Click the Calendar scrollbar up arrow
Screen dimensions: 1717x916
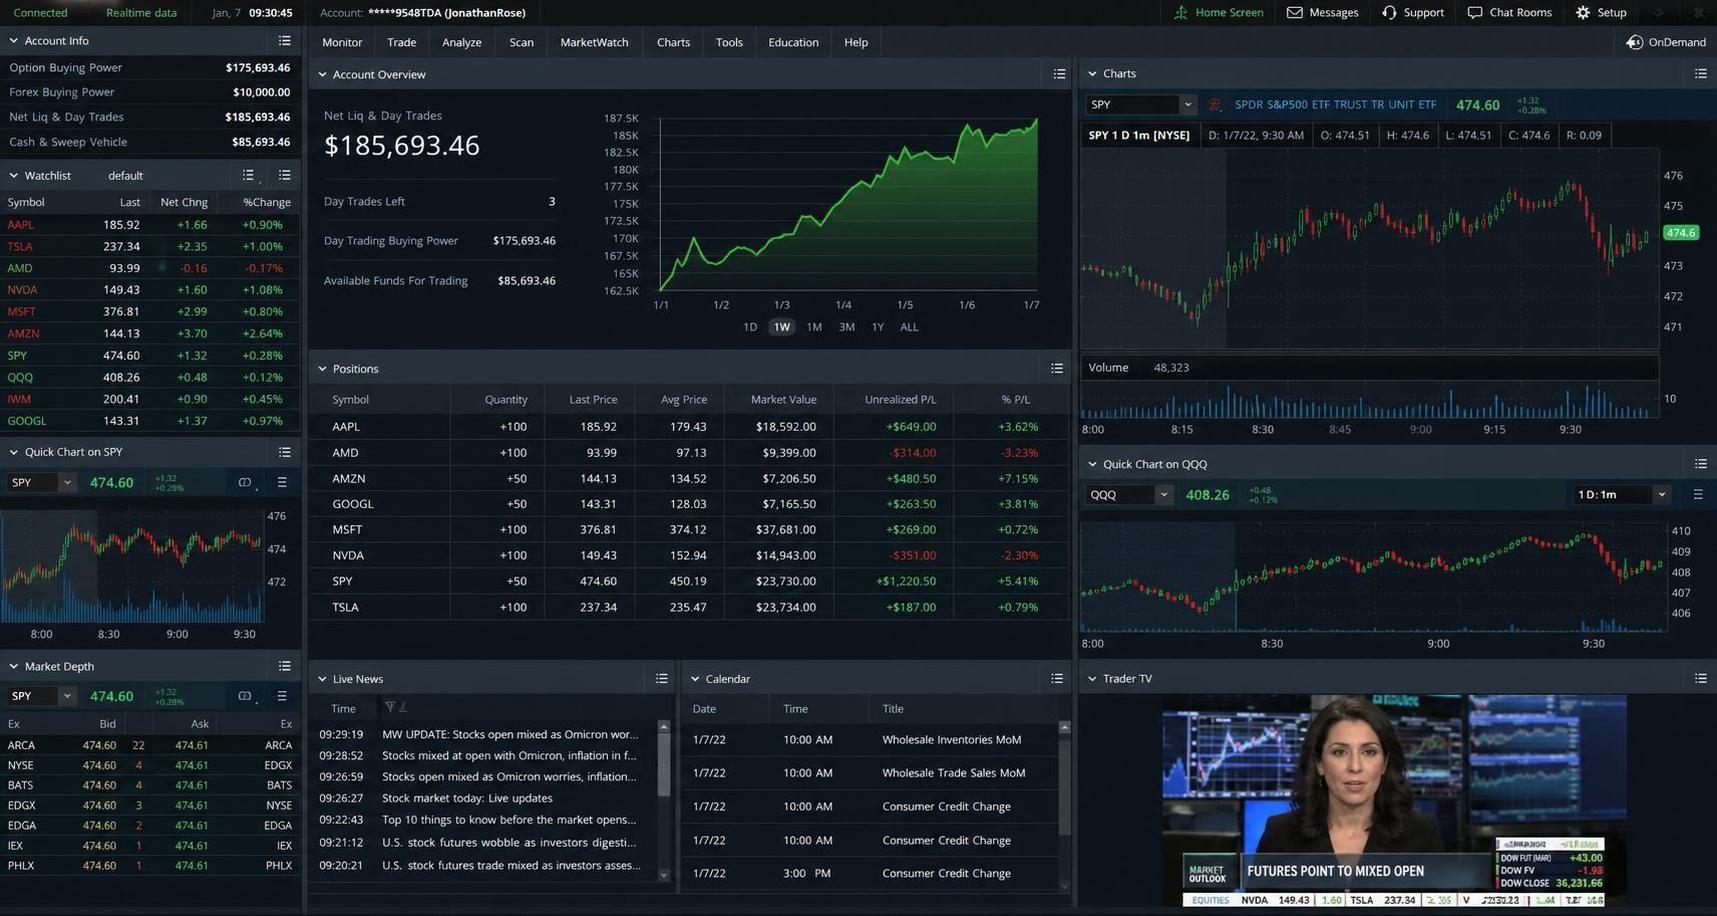point(1064,727)
